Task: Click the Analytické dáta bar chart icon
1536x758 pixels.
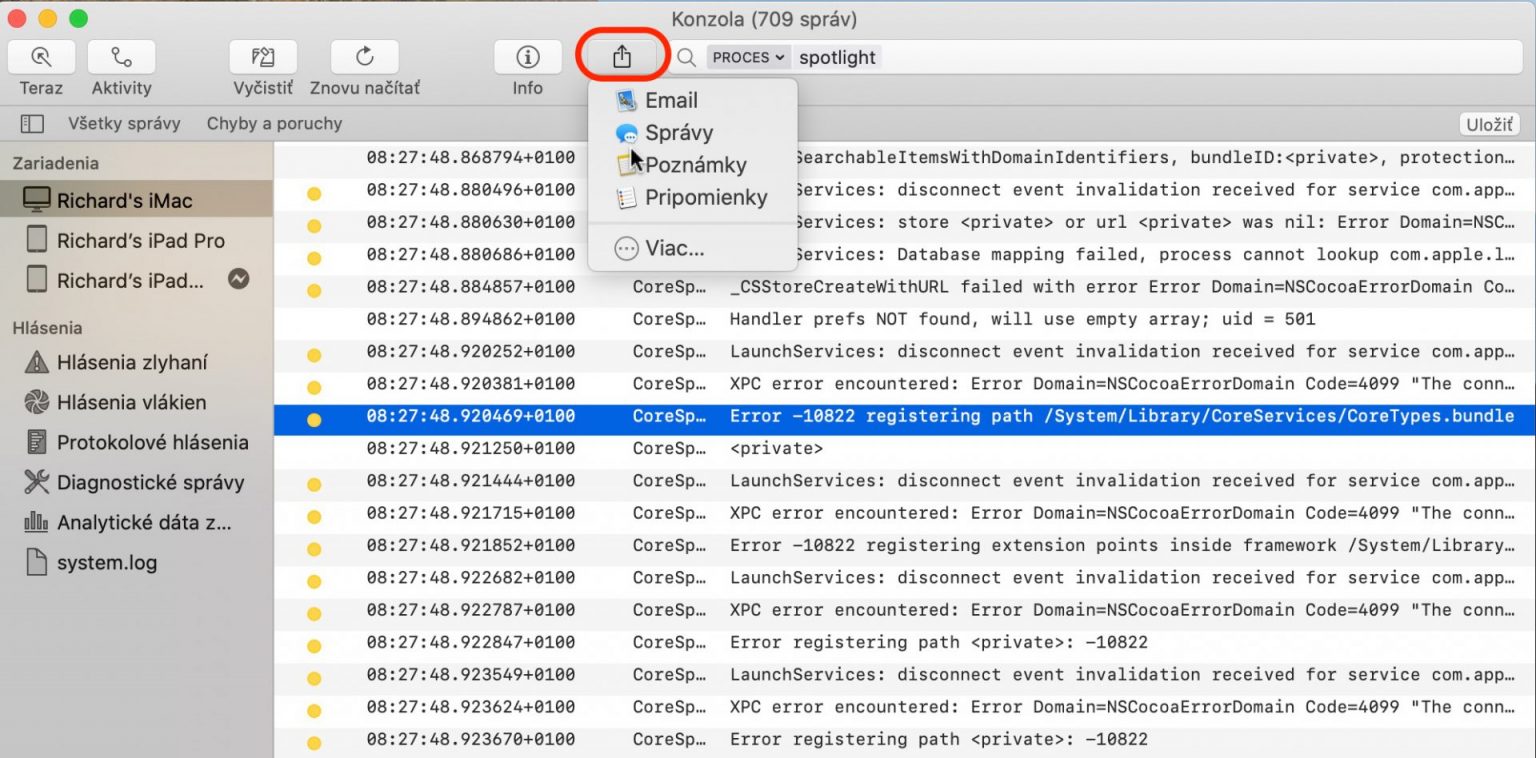Action: (36, 522)
